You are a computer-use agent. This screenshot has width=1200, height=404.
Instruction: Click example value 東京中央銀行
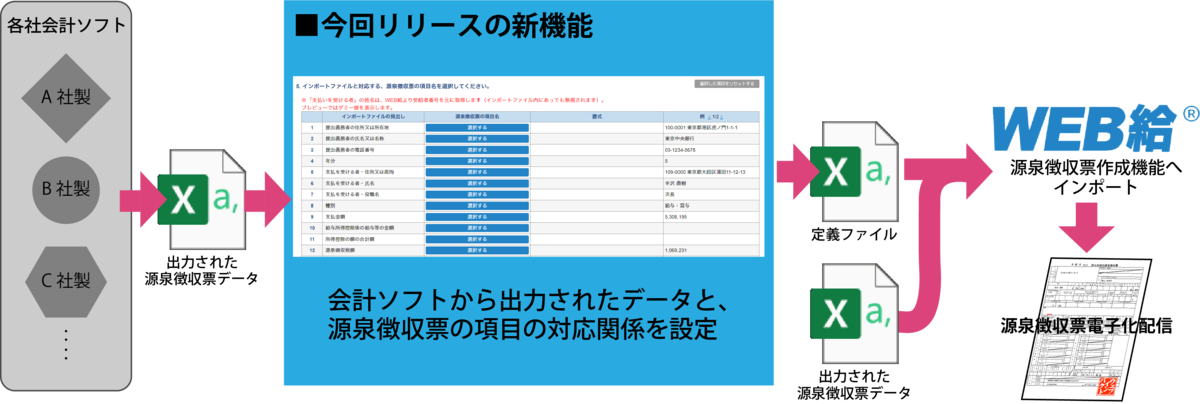pyautogui.click(x=679, y=139)
